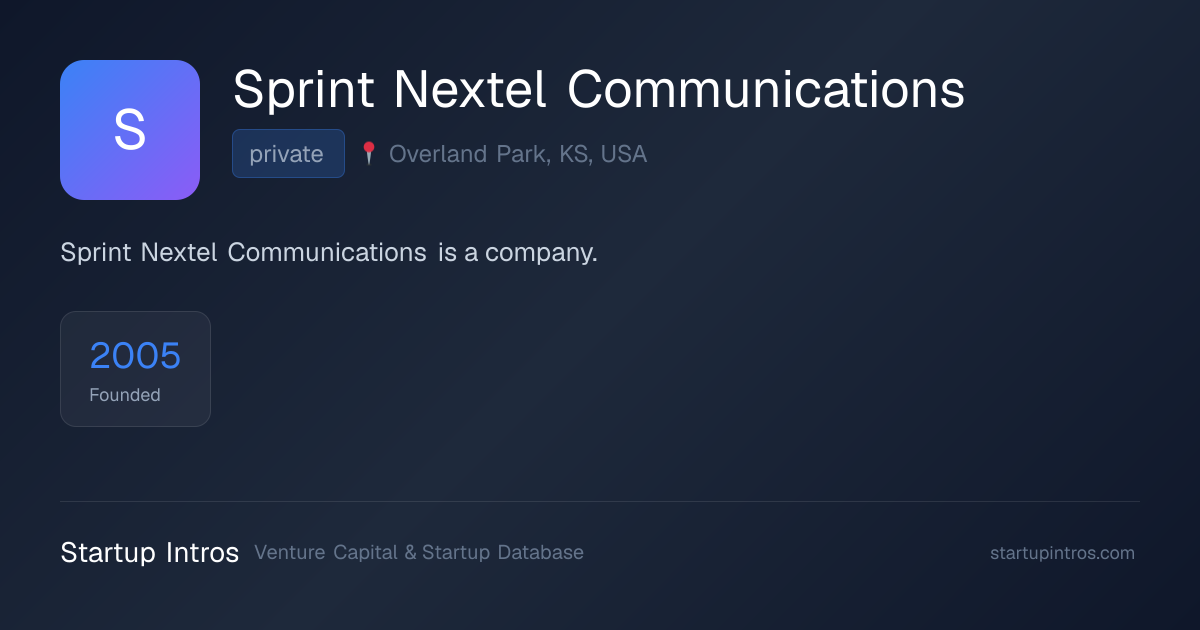Click the Founded label under 2005
The width and height of the screenshot is (1200, 630).
125,395
